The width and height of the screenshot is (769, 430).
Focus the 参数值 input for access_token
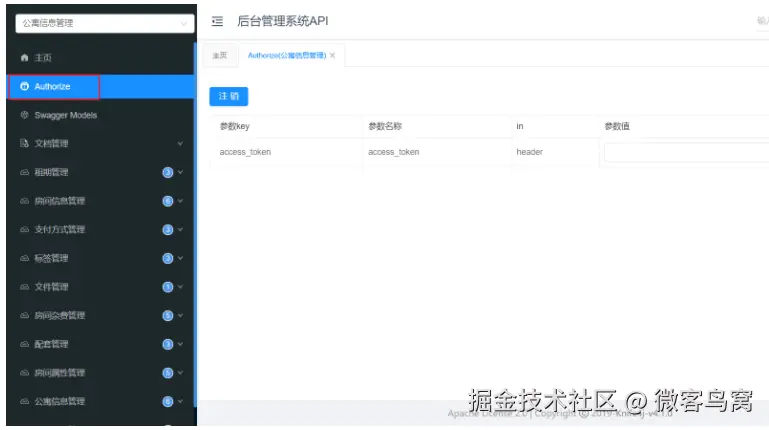coord(687,152)
